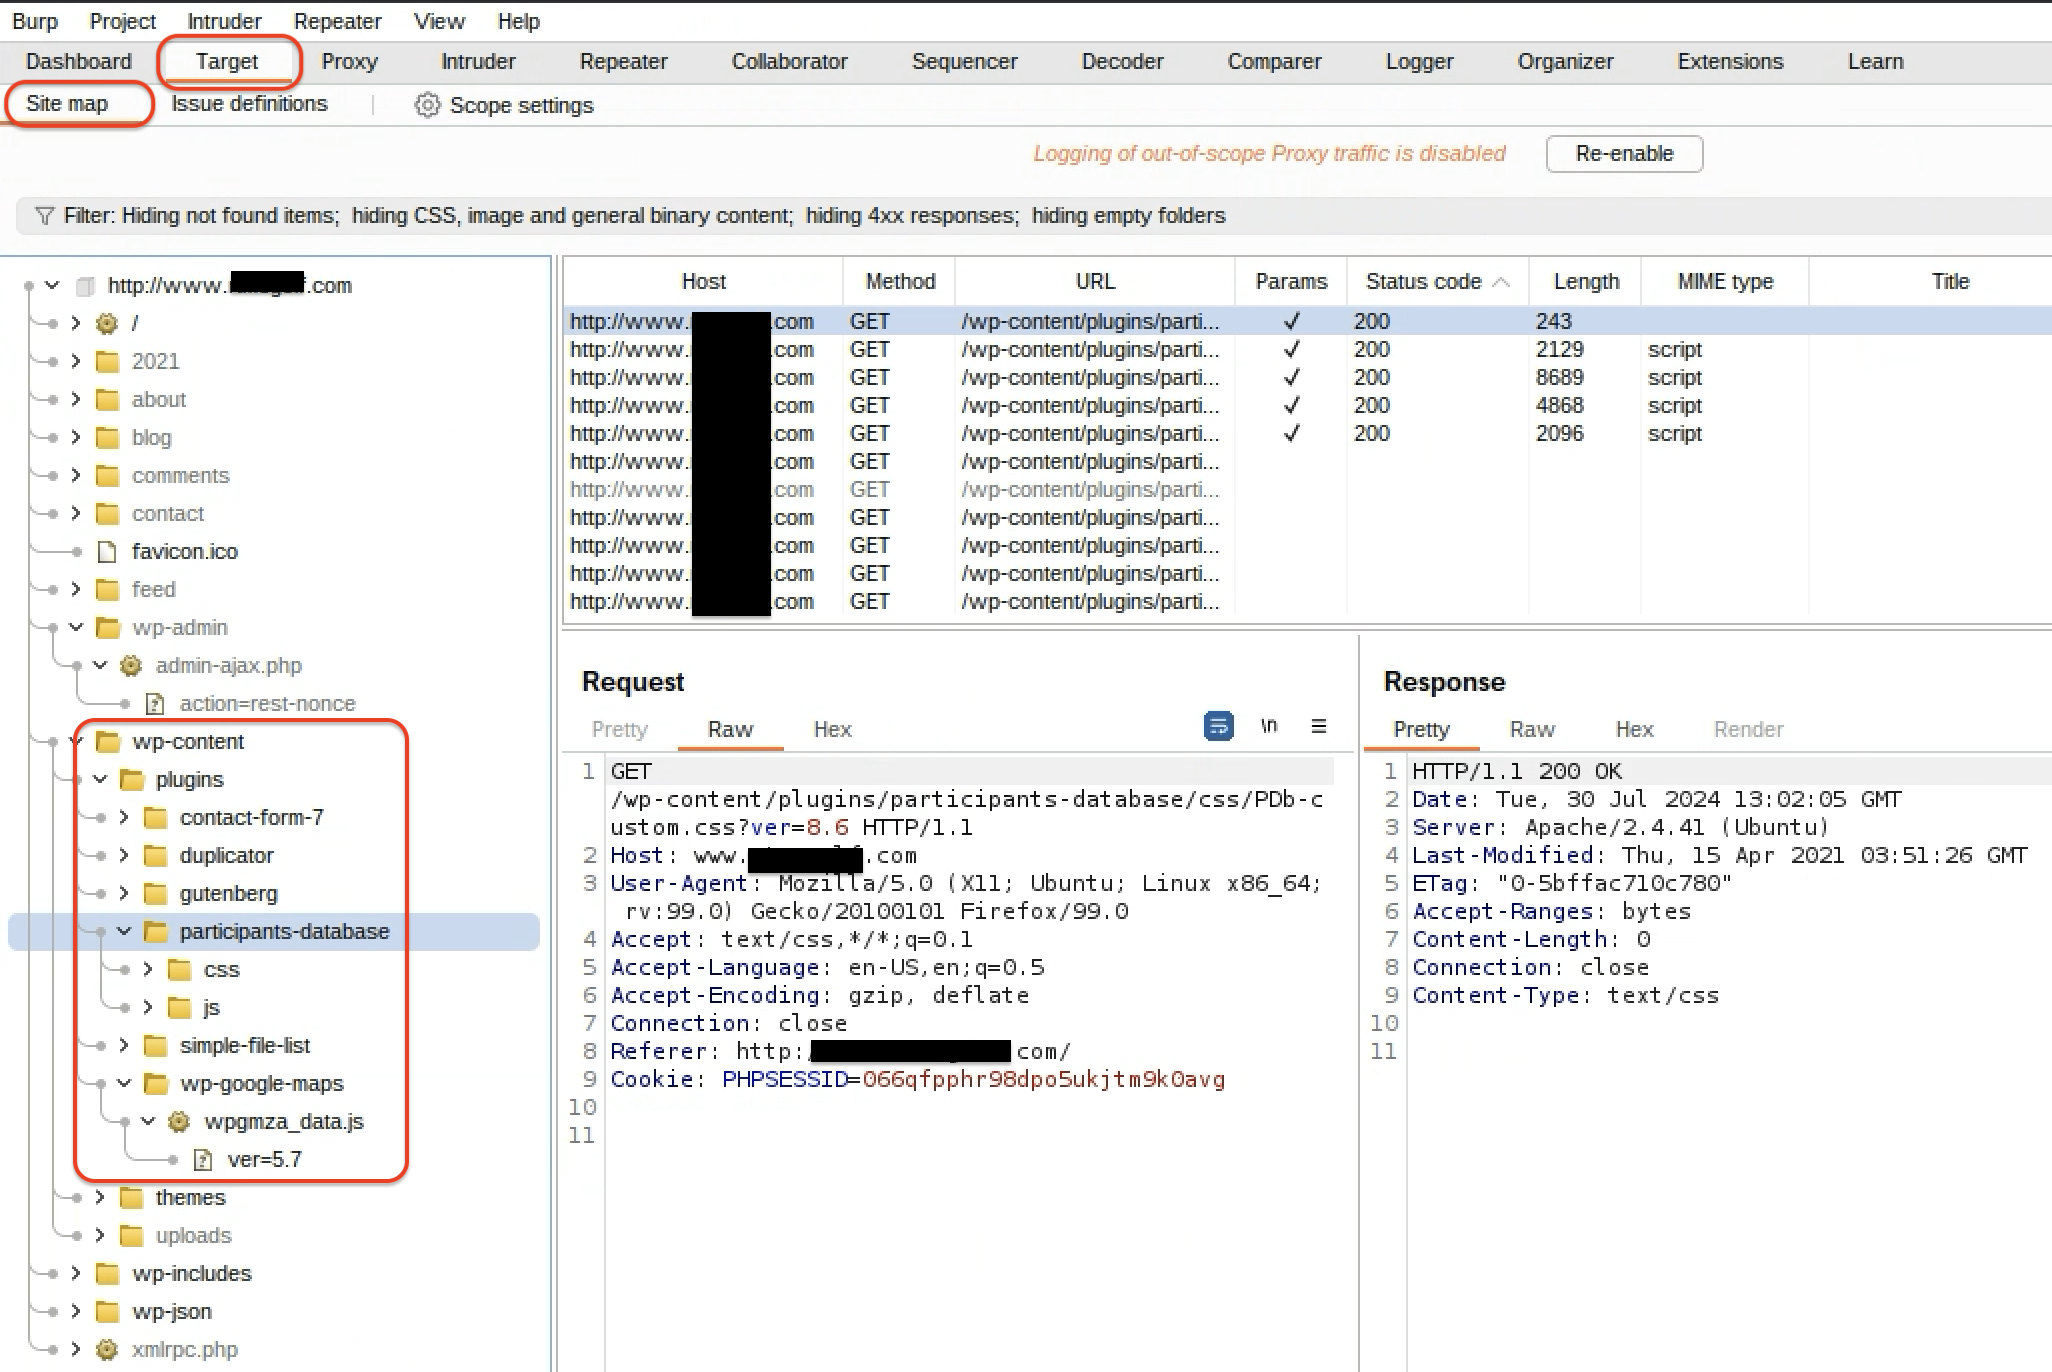Open the Repeater tab
This screenshot has height=1372, width=2052.
(623, 62)
